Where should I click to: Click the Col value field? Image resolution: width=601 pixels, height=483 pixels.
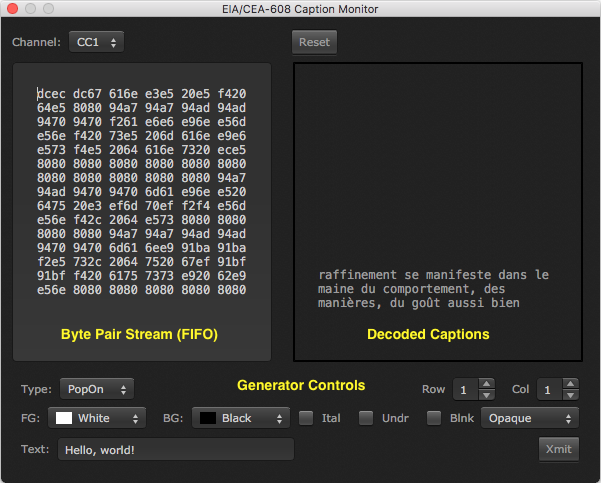tap(549, 389)
